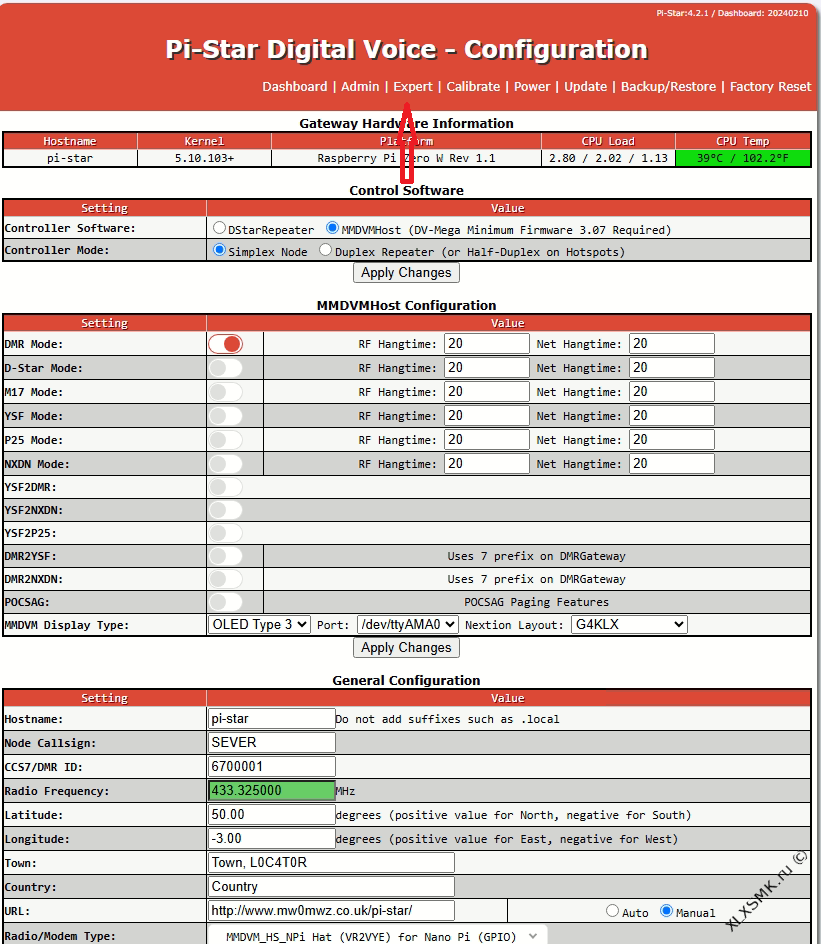Select Auto URL option

click(612, 911)
